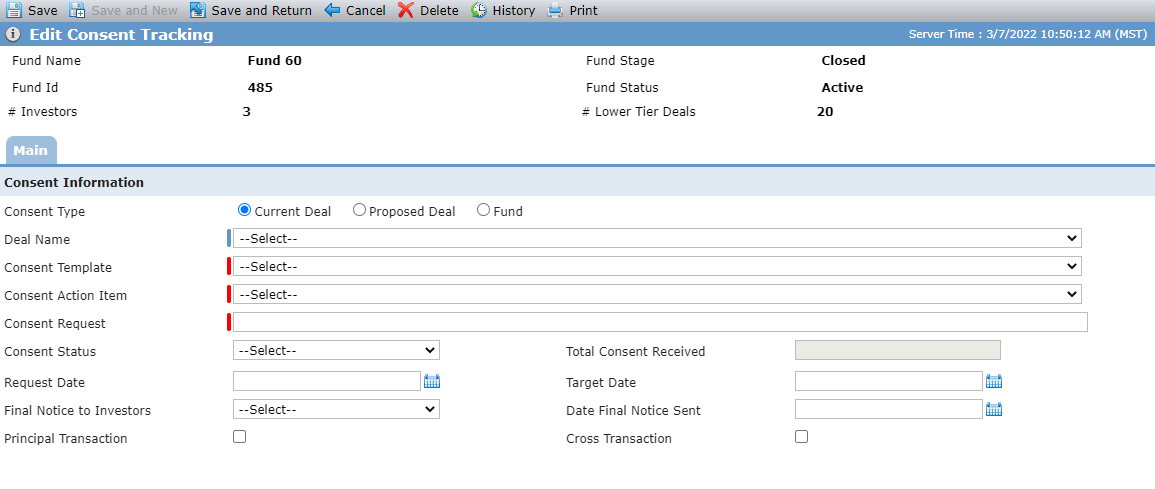This screenshot has width=1155, height=489.
Task: Select the Proposed Deal radio button
Action: click(359, 211)
